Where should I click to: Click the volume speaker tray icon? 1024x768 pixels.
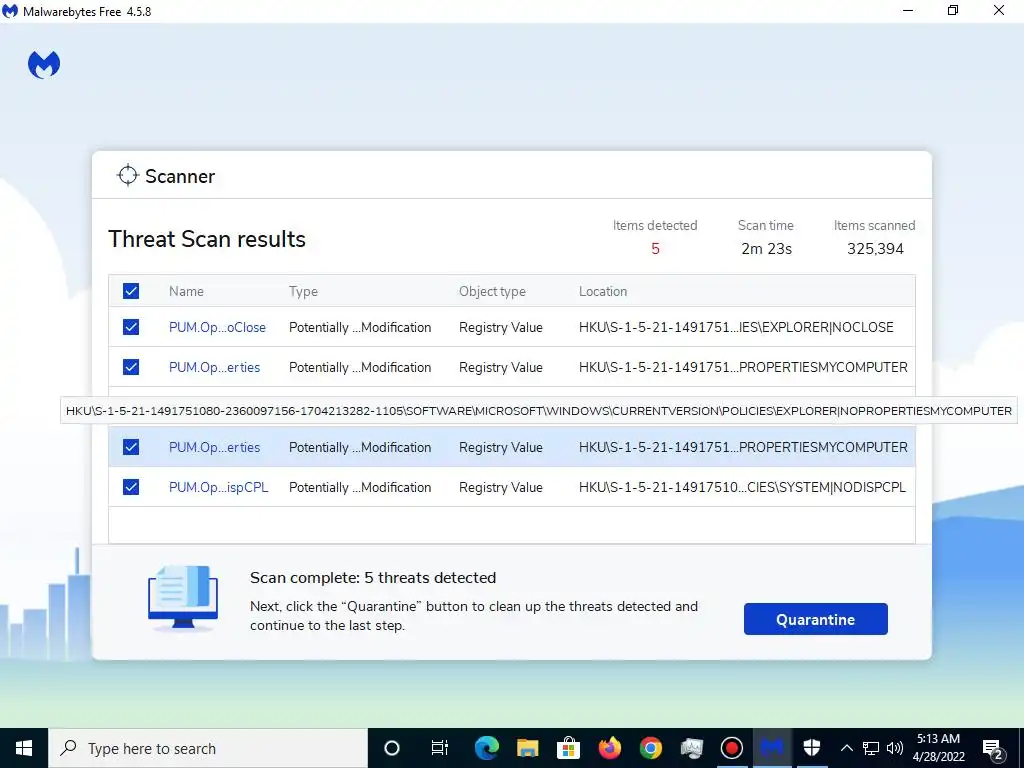coord(895,748)
